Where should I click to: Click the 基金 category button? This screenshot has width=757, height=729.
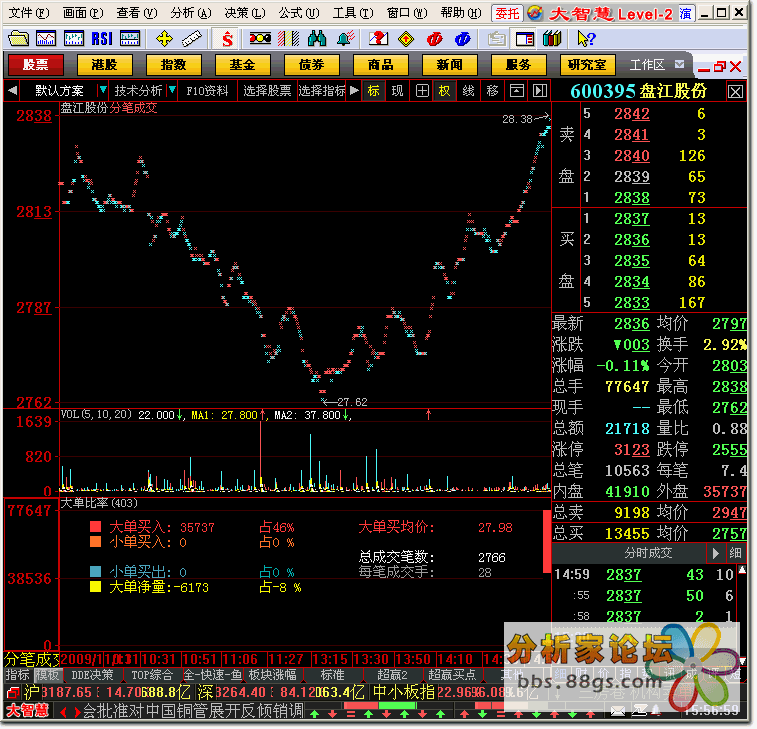242,65
